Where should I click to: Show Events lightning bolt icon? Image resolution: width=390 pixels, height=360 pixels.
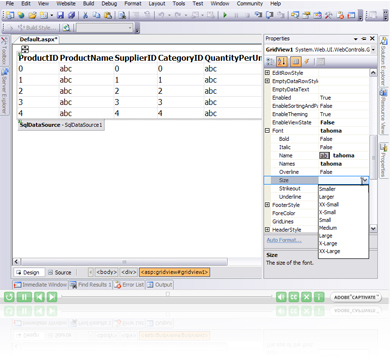click(306, 61)
